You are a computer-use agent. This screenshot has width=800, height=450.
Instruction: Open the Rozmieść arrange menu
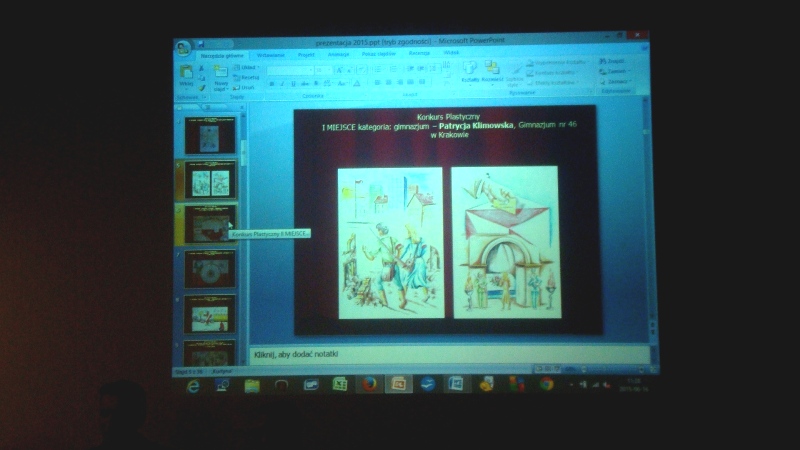[x=492, y=72]
